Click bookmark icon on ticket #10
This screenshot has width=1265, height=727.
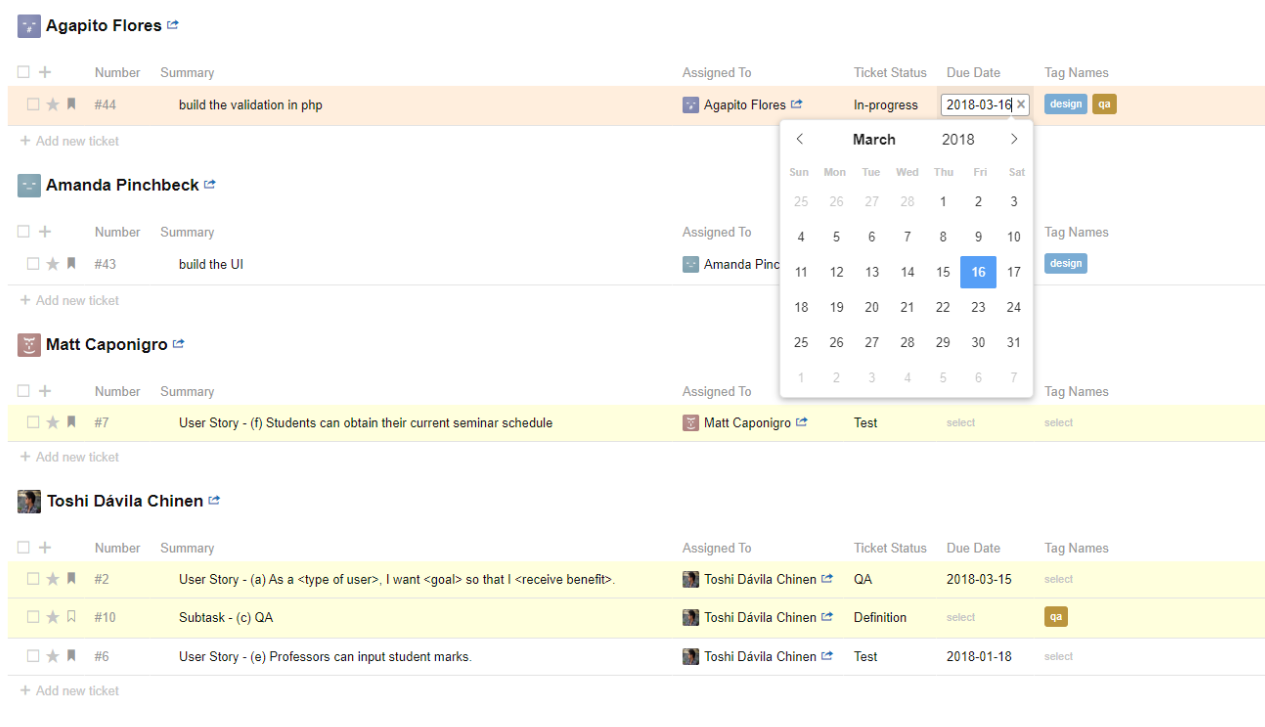click(71, 617)
